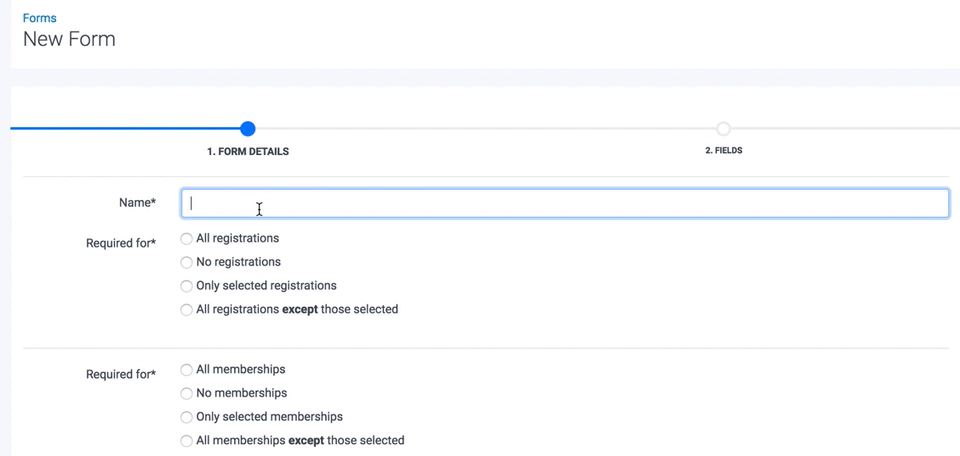Image resolution: width=960 pixels, height=456 pixels.
Task: Click the Name* field label
Action: coord(137,203)
